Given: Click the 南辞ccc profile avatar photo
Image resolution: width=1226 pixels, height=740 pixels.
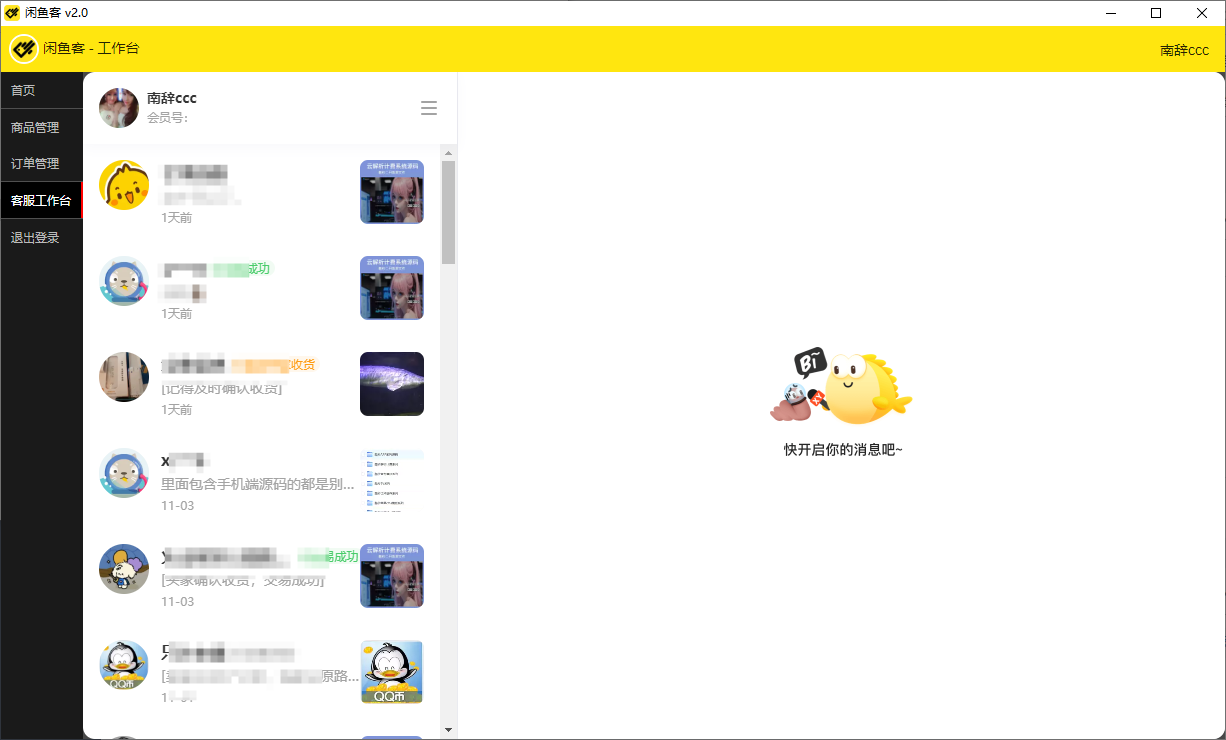Looking at the screenshot, I should pos(119,108).
